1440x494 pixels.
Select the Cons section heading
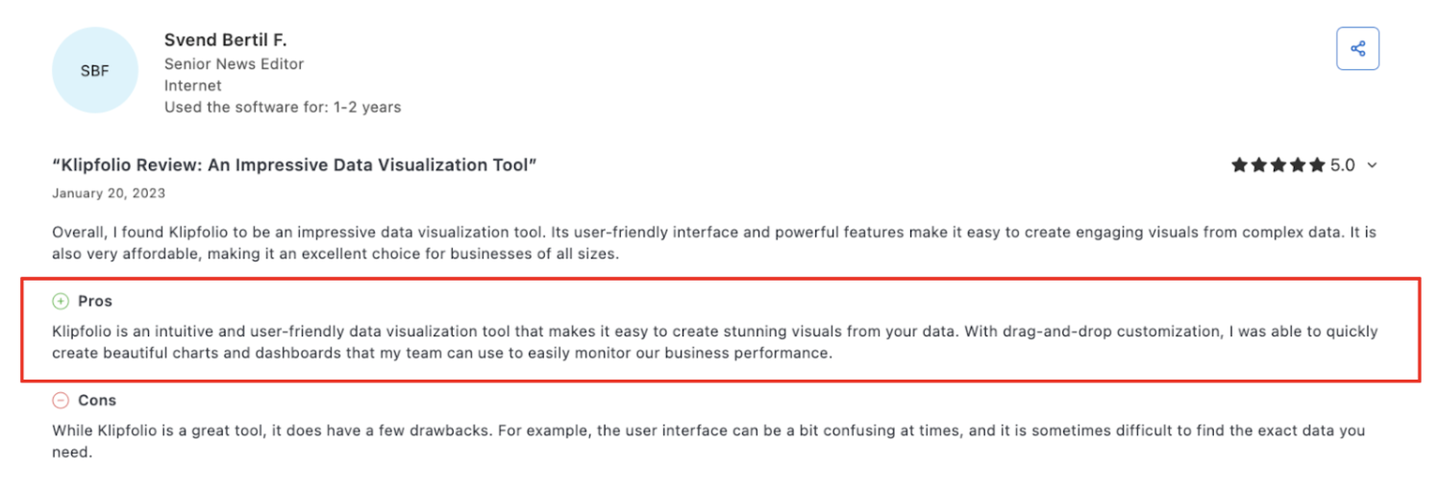point(97,400)
